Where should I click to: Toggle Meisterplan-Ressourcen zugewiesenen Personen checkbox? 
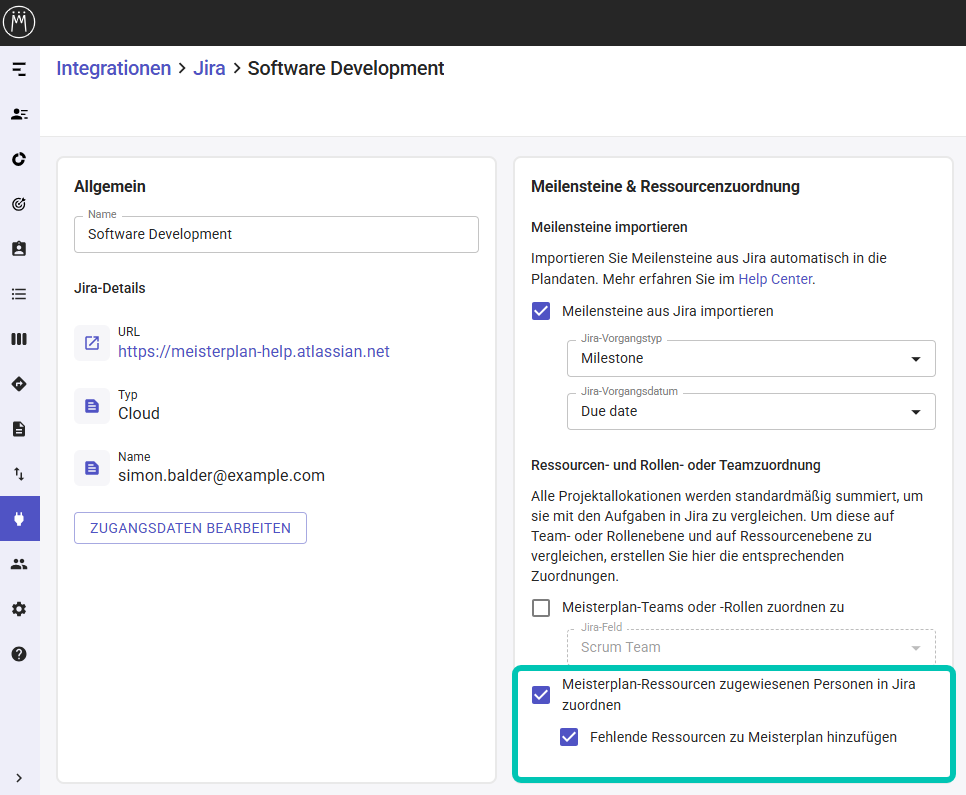(541, 695)
